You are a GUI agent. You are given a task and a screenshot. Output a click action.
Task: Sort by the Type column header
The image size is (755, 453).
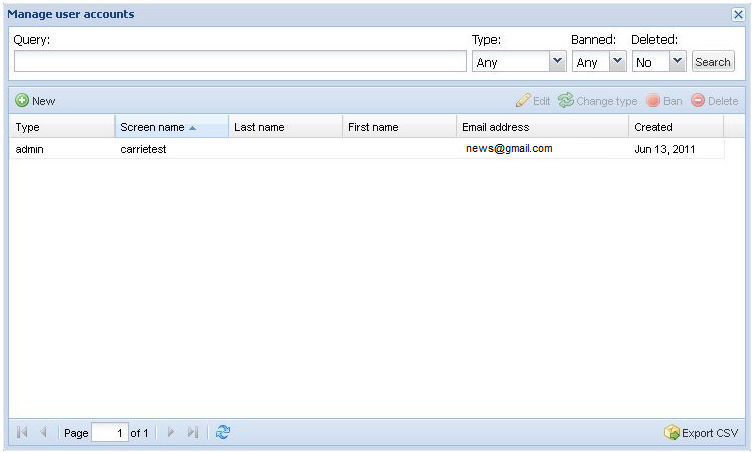[62, 127]
